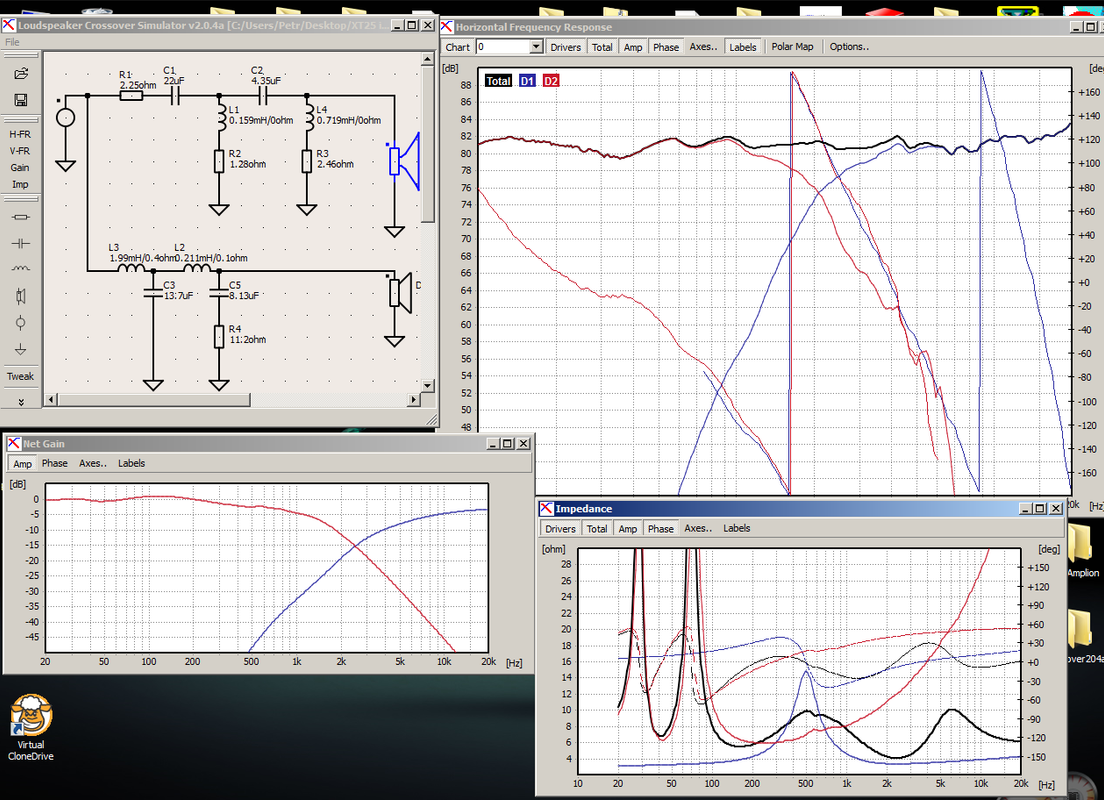Open the V-FR vertical response window
This screenshot has height=800, width=1104.
click(20, 151)
